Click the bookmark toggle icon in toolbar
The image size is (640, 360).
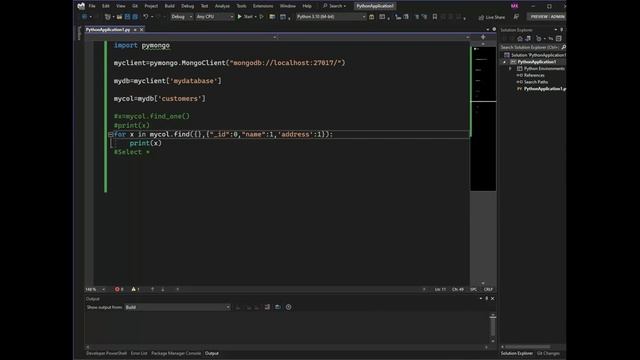click(435, 17)
